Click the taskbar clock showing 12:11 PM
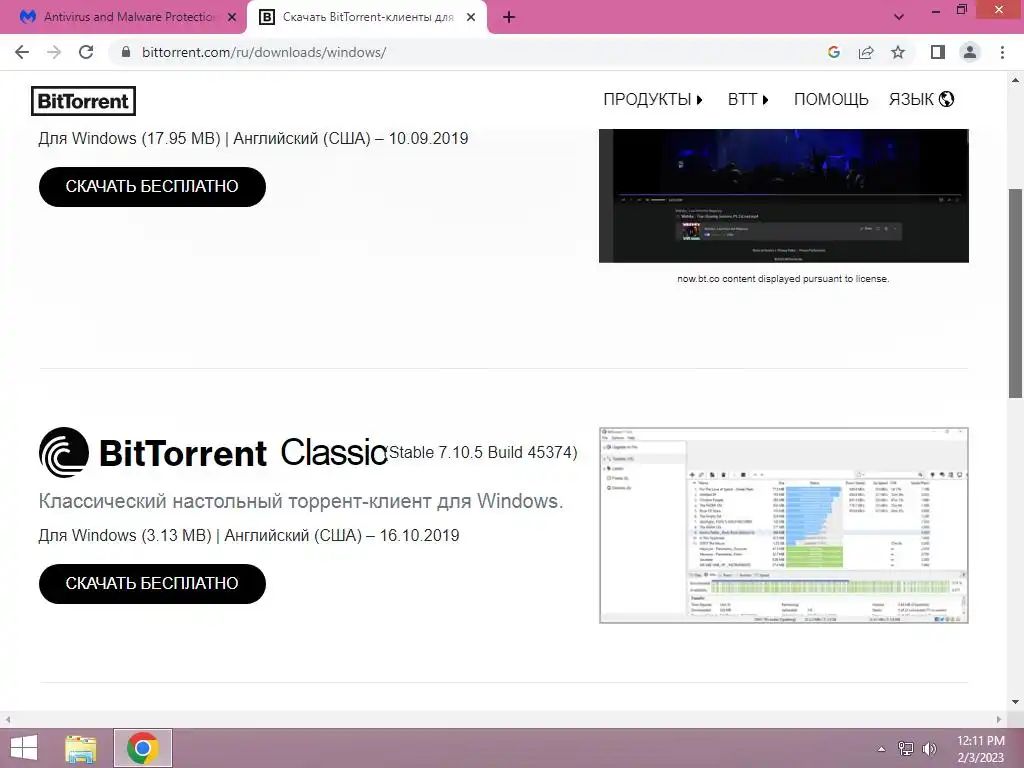The height and width of the screenshot is (768, 1024). (x=981, y=749)
